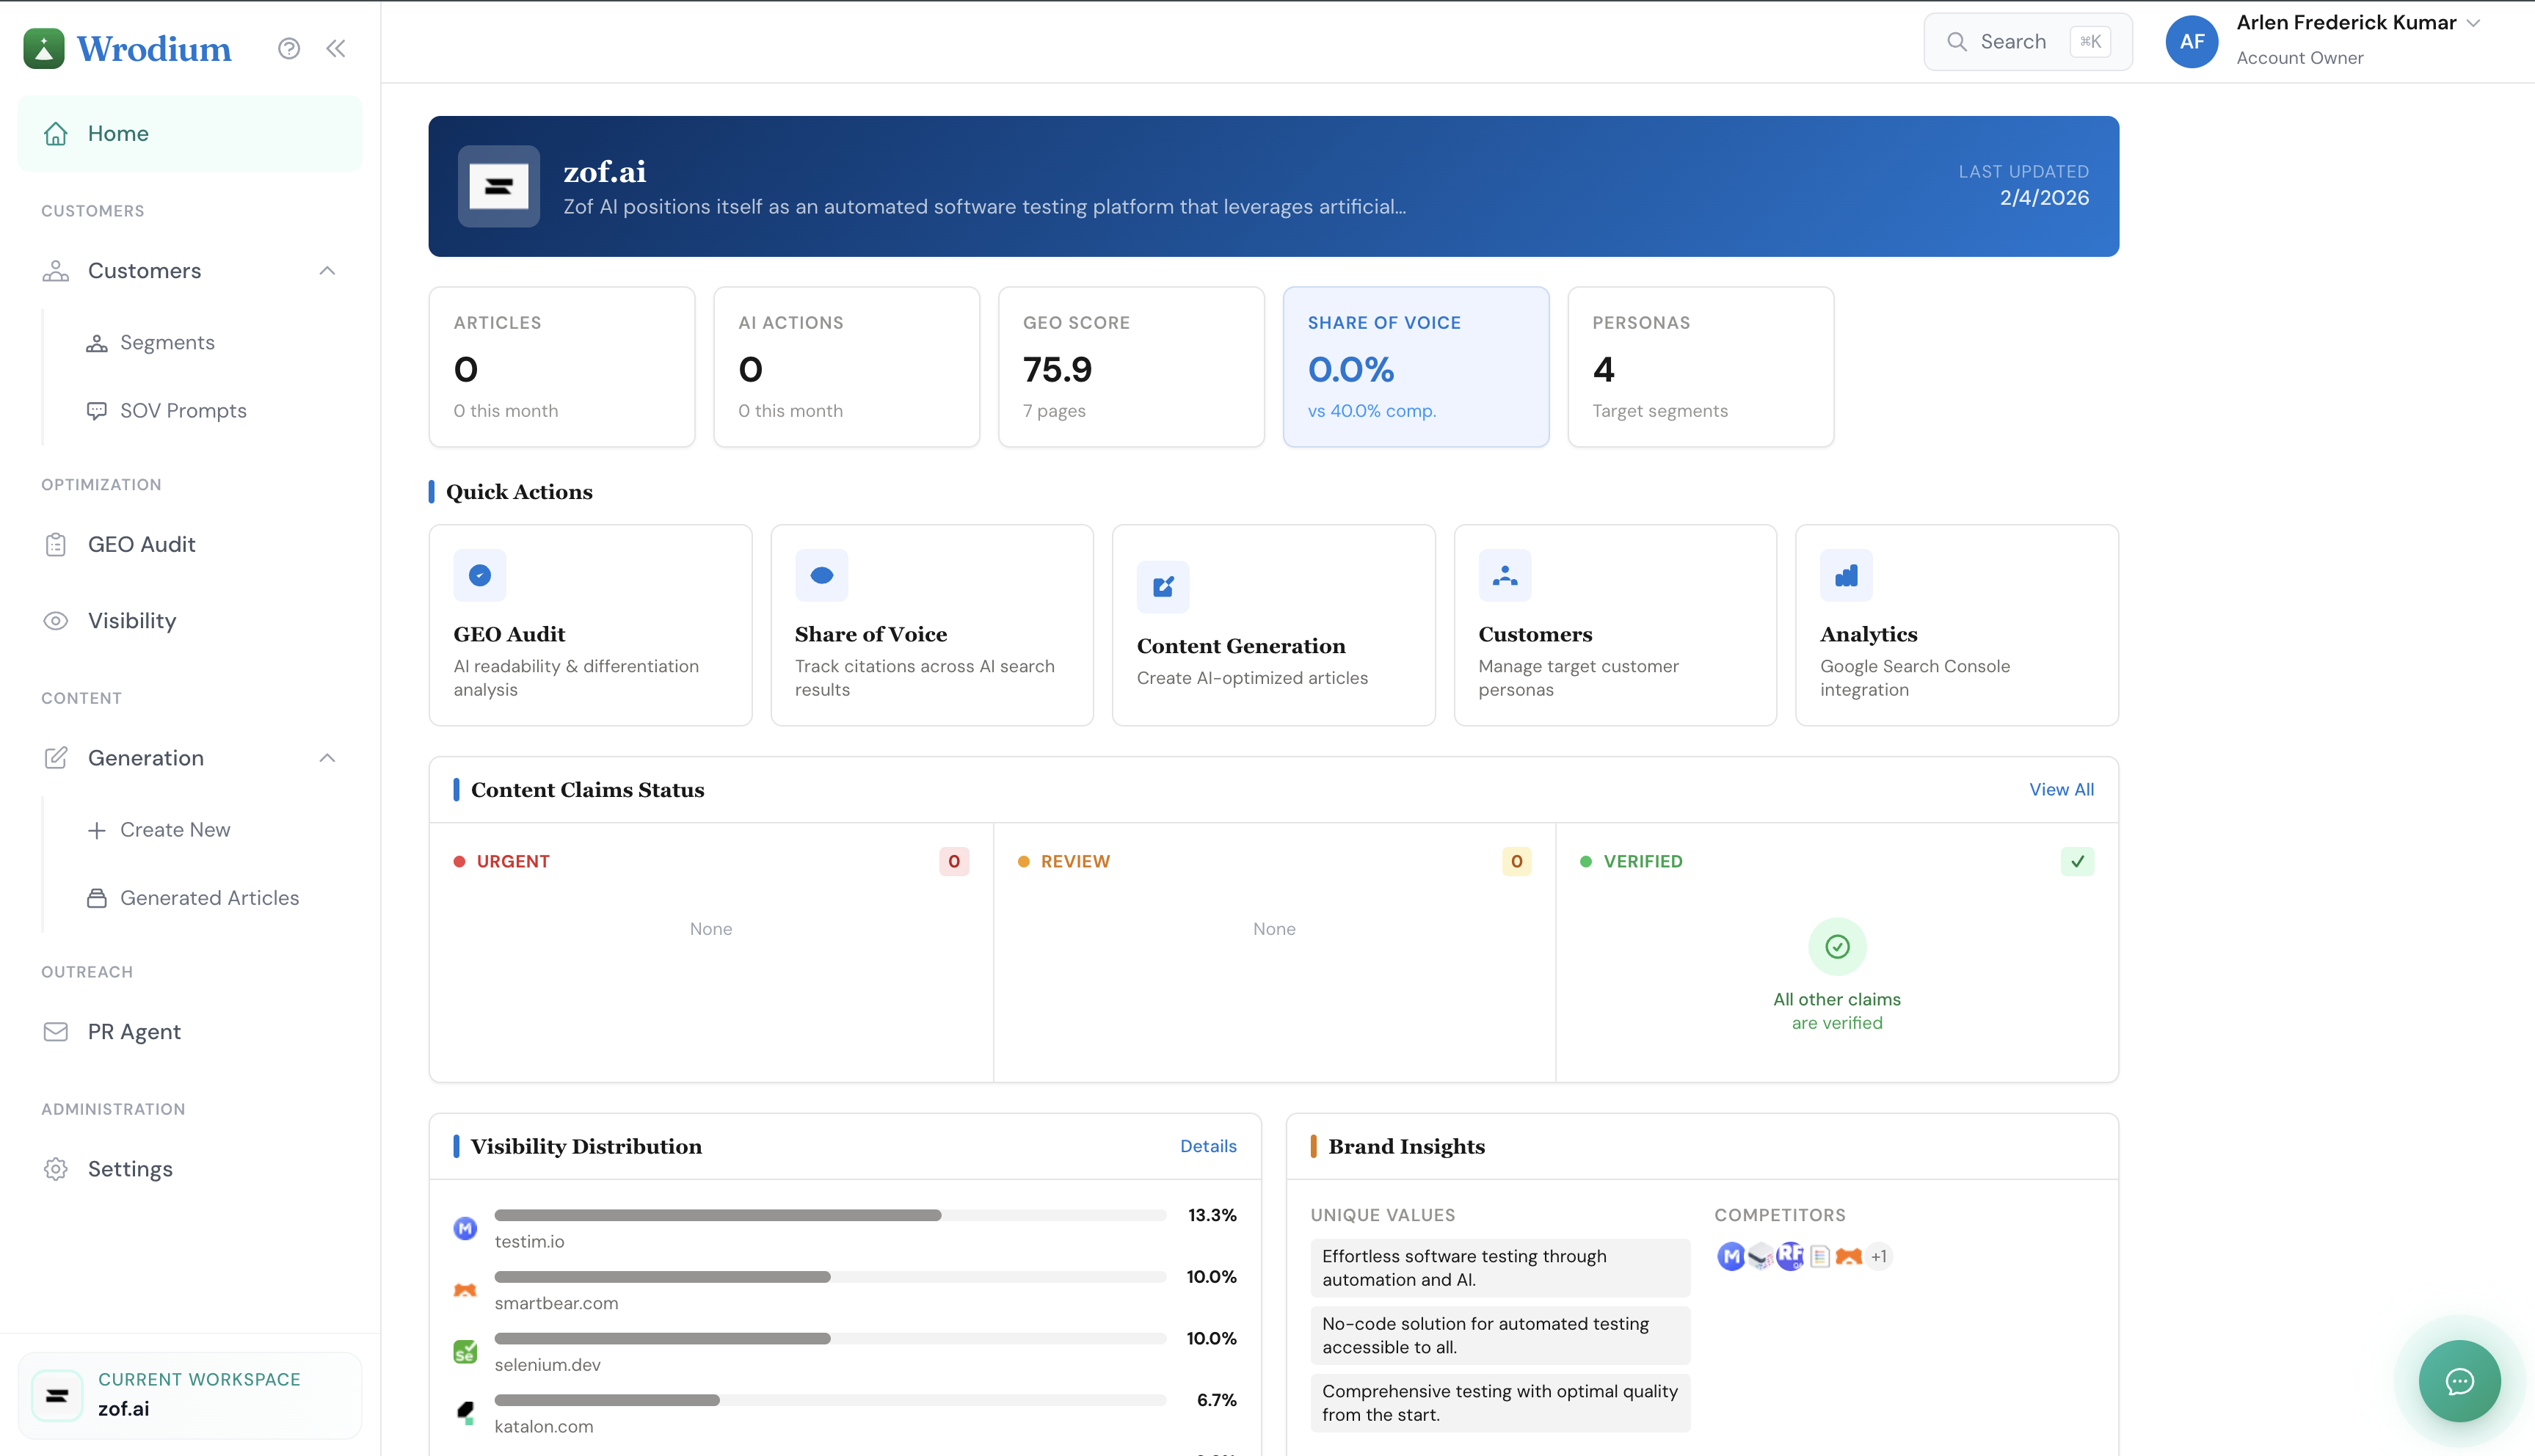2535x1456 pixels.
Task: Collapse the Customers section in the sidebar
Action: click(327, 270)
